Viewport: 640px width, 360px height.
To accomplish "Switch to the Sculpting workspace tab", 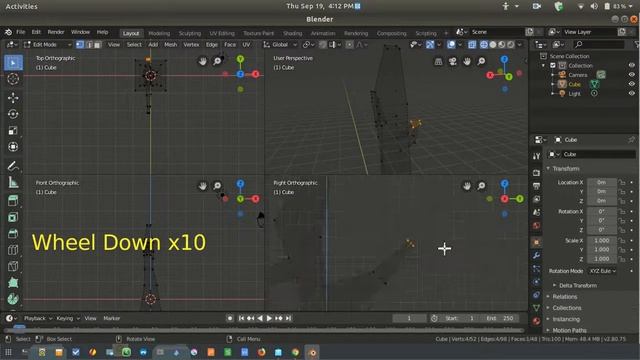I will 190,33.
